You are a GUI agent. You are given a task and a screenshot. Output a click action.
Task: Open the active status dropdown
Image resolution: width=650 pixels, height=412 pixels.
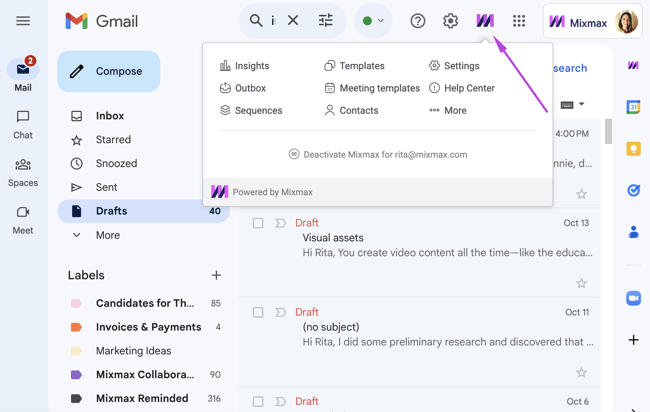373,20
